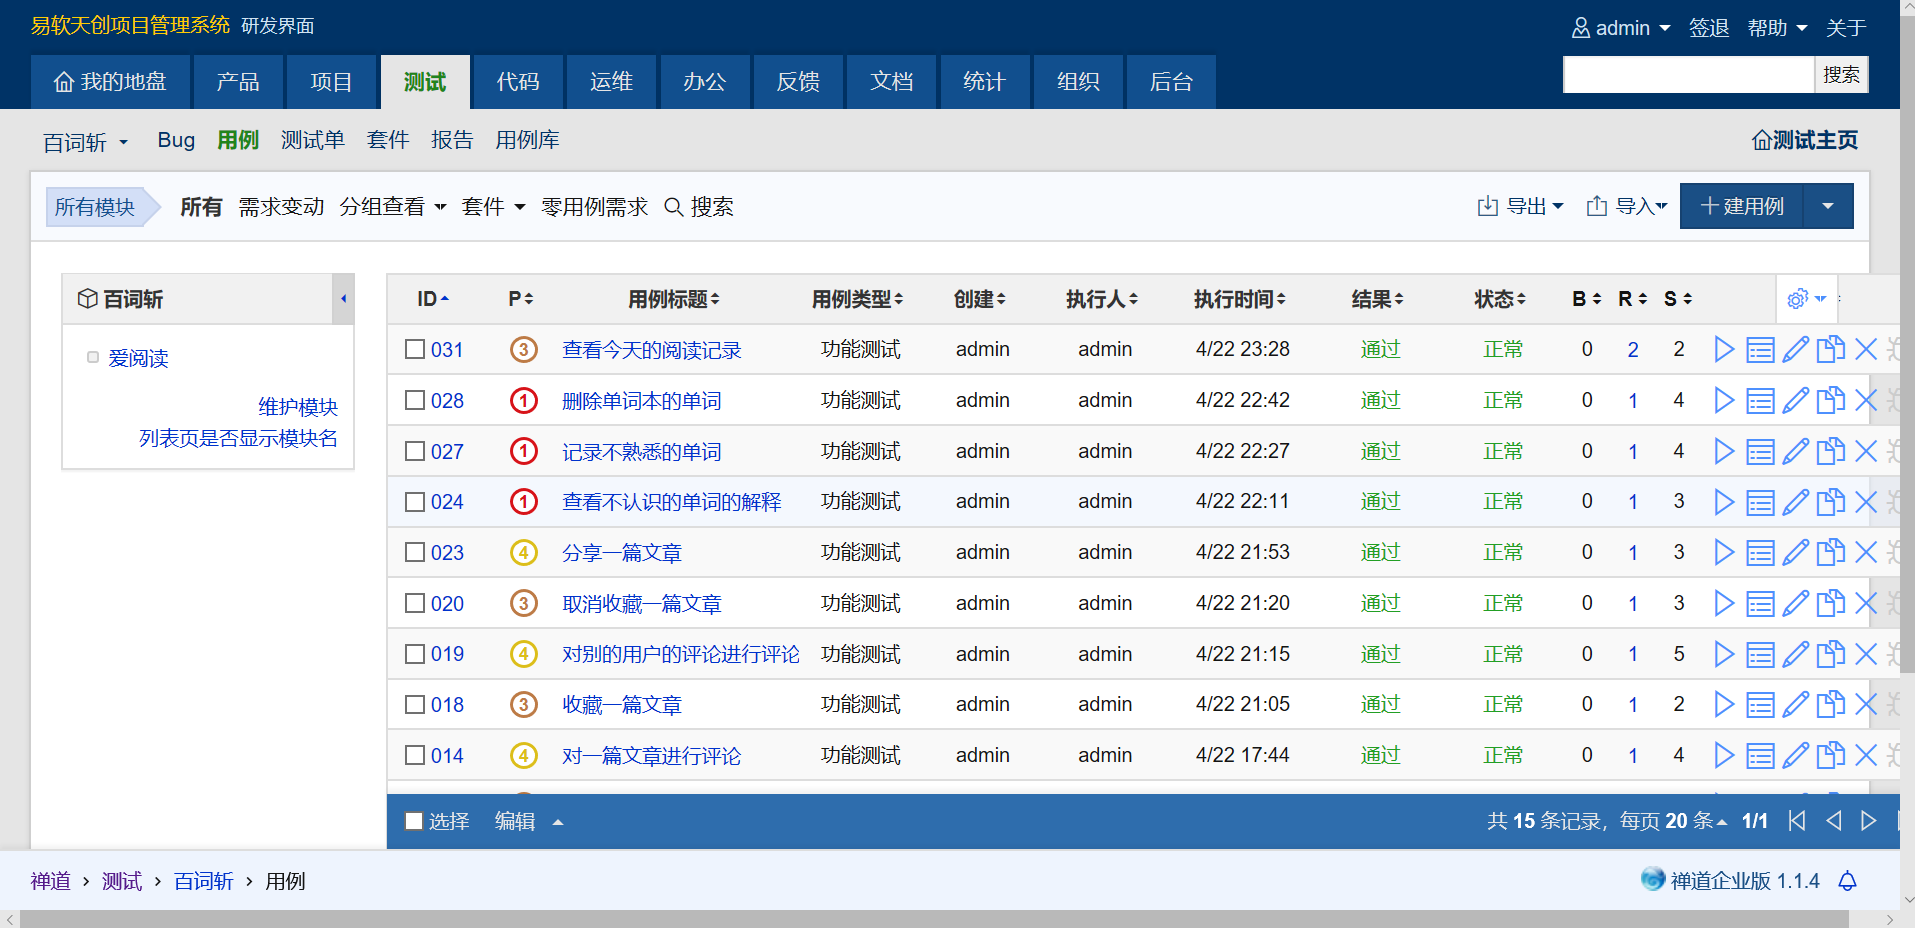This screenshot has height=928, width=1915.
Task: Delete case 023 with X icon
Action: pyautogui.click(x=1865, y=552)
